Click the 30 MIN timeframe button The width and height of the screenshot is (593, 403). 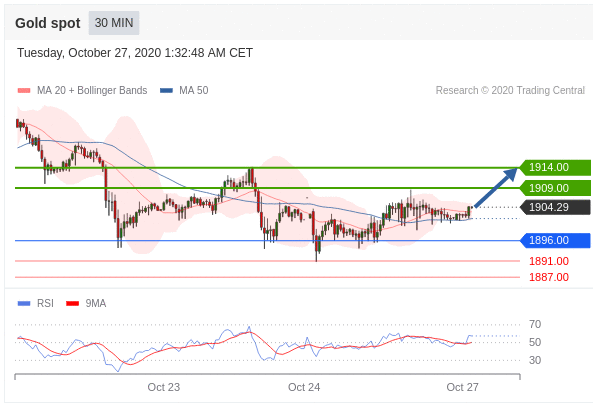(114, 23)
